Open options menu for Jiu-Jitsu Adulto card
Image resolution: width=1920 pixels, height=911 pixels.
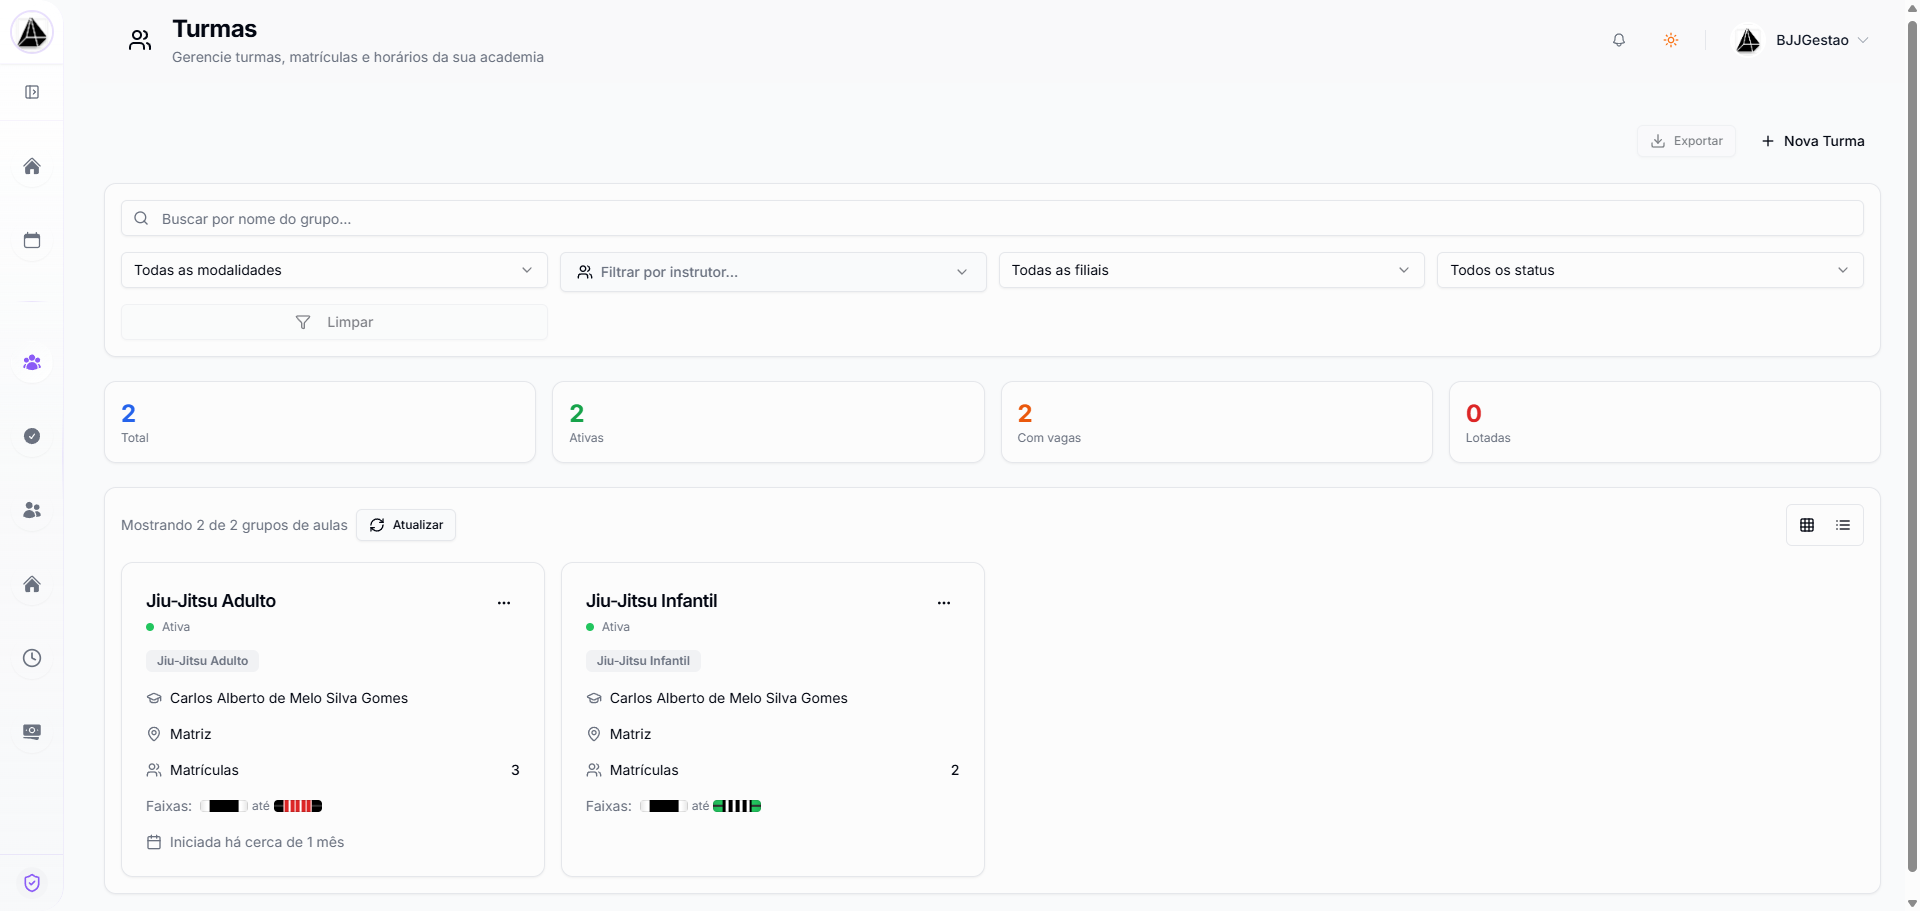point(504,602)
